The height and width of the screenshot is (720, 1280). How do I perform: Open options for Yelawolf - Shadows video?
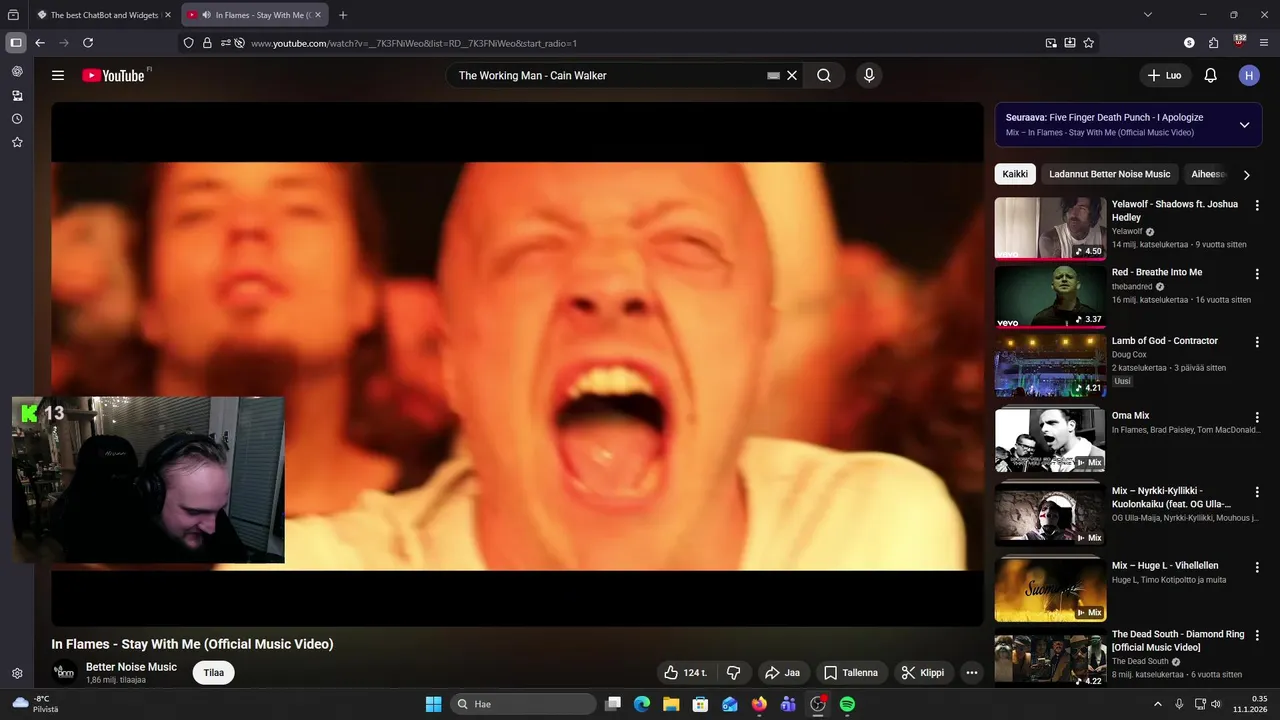pyautogui.click(x=1257, y=205)
